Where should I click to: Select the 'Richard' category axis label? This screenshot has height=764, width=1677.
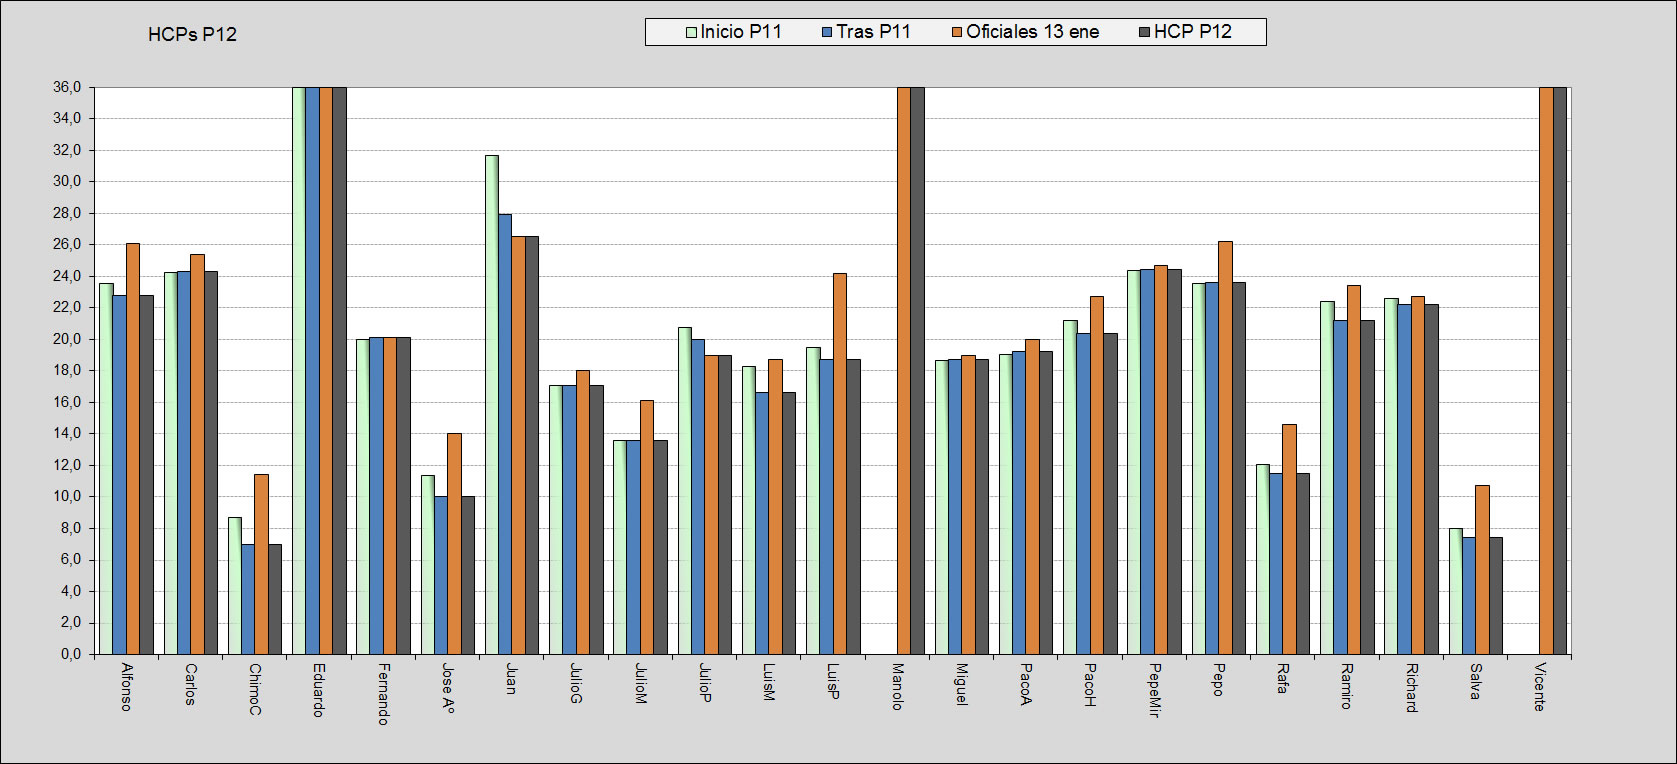1411,688
